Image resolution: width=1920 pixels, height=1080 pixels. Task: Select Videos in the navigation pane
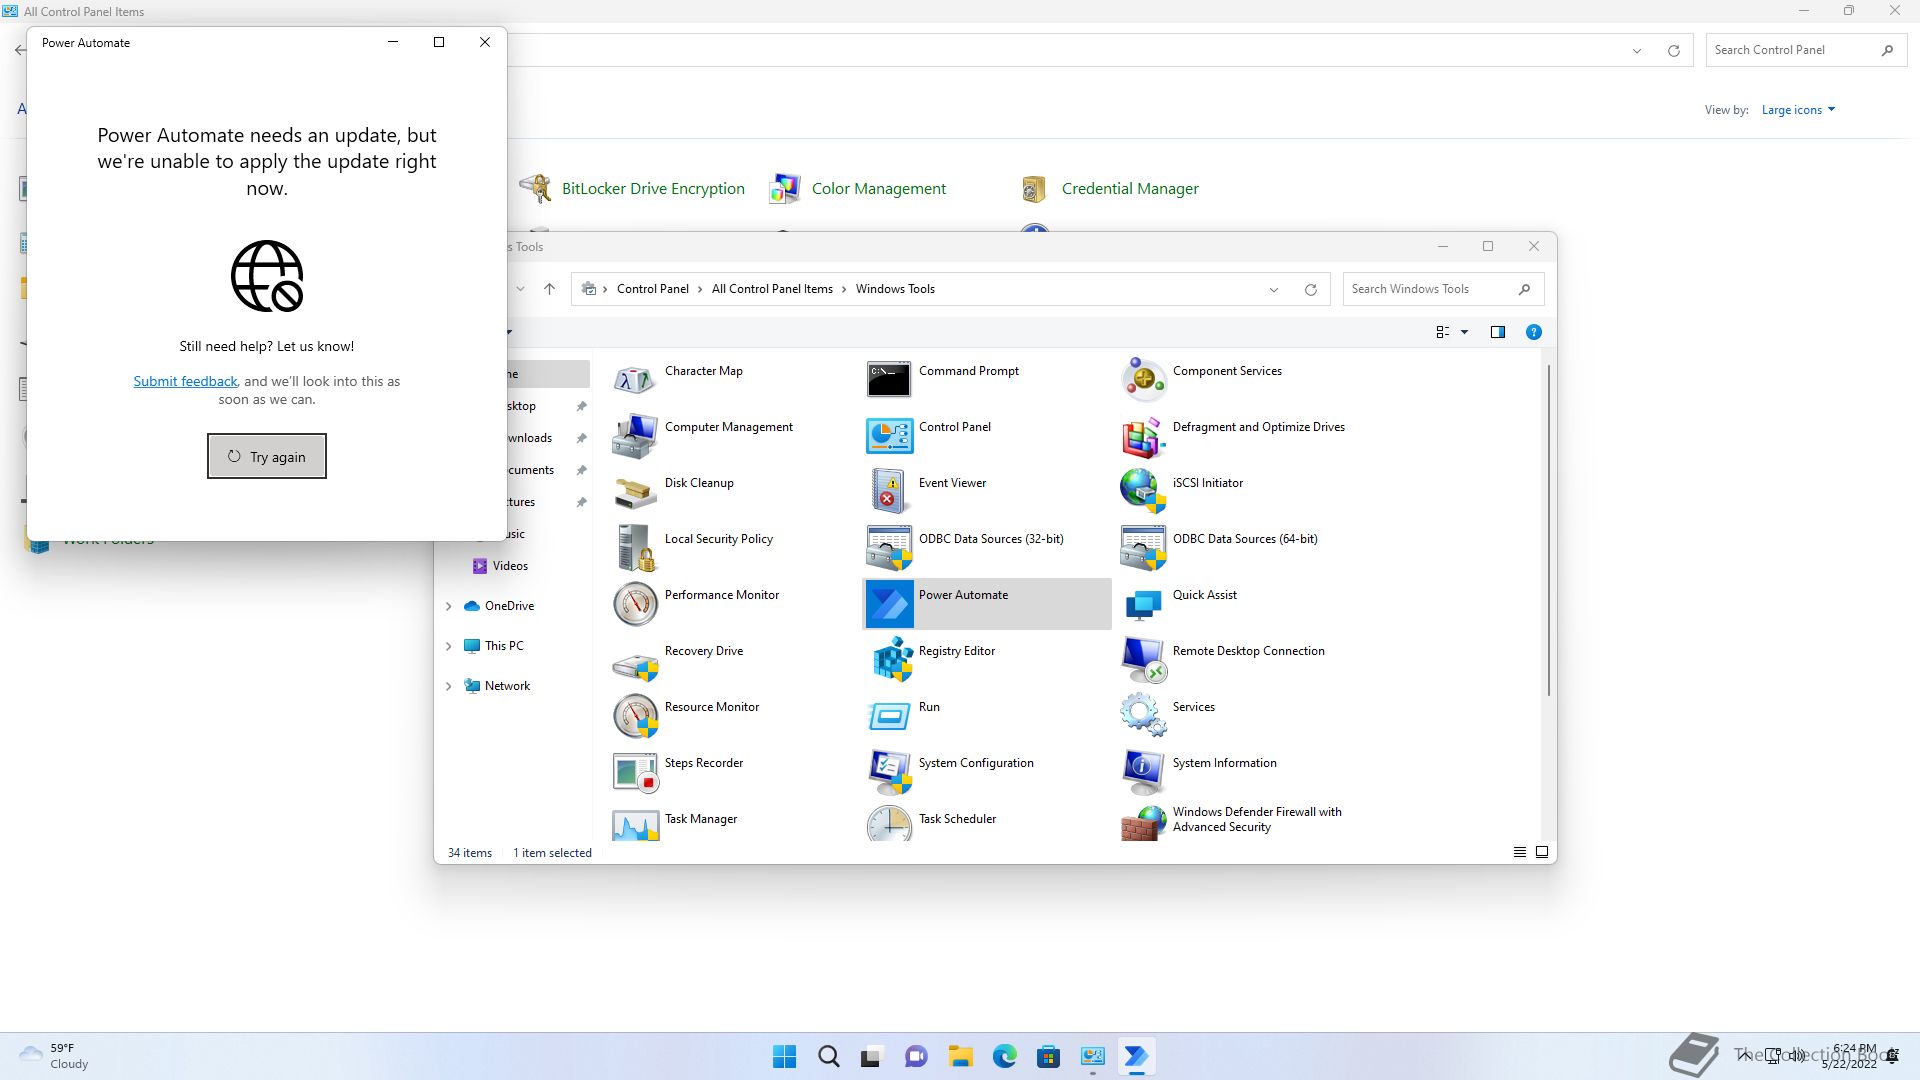tap(509, 566)
